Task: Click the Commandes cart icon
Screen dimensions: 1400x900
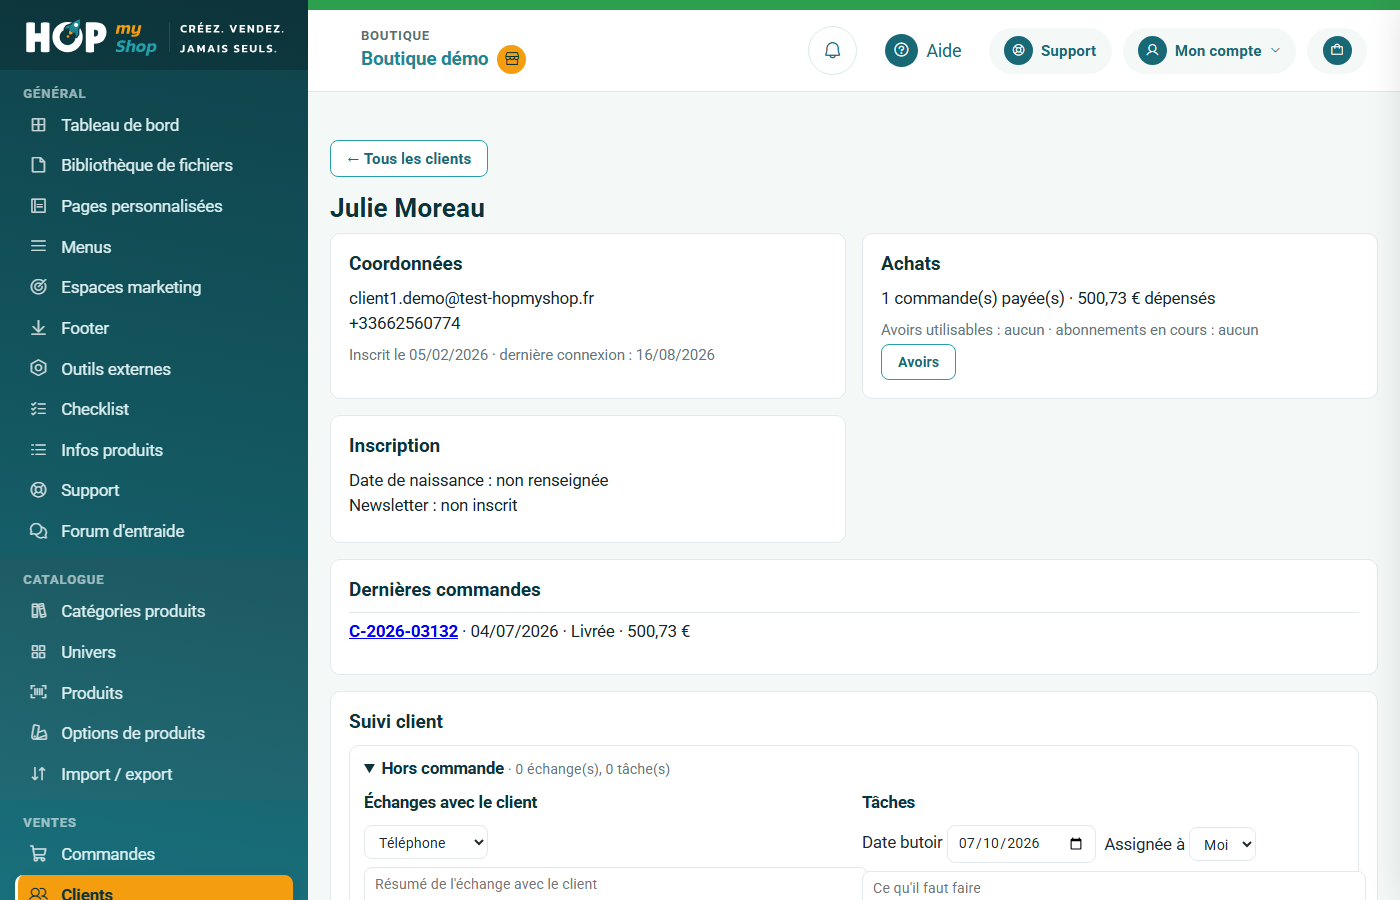Action: (39, 854)
